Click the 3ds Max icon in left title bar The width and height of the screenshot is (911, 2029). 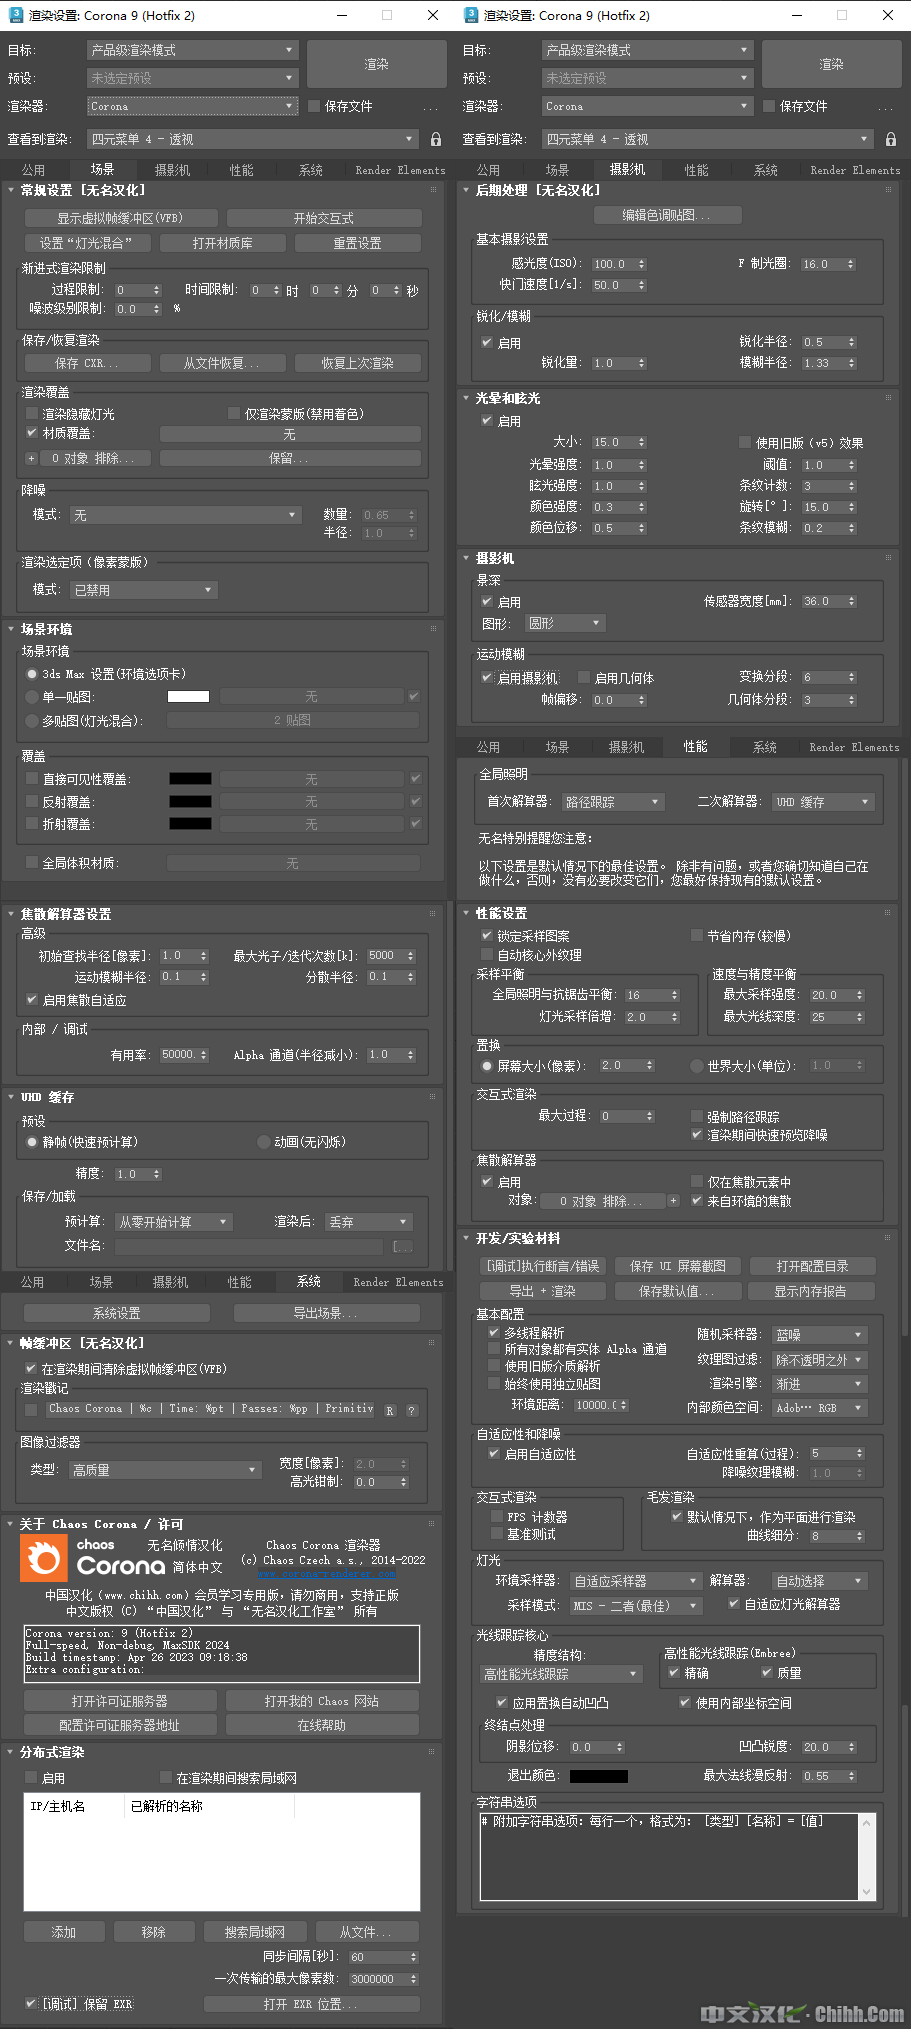tap(15, 15)
